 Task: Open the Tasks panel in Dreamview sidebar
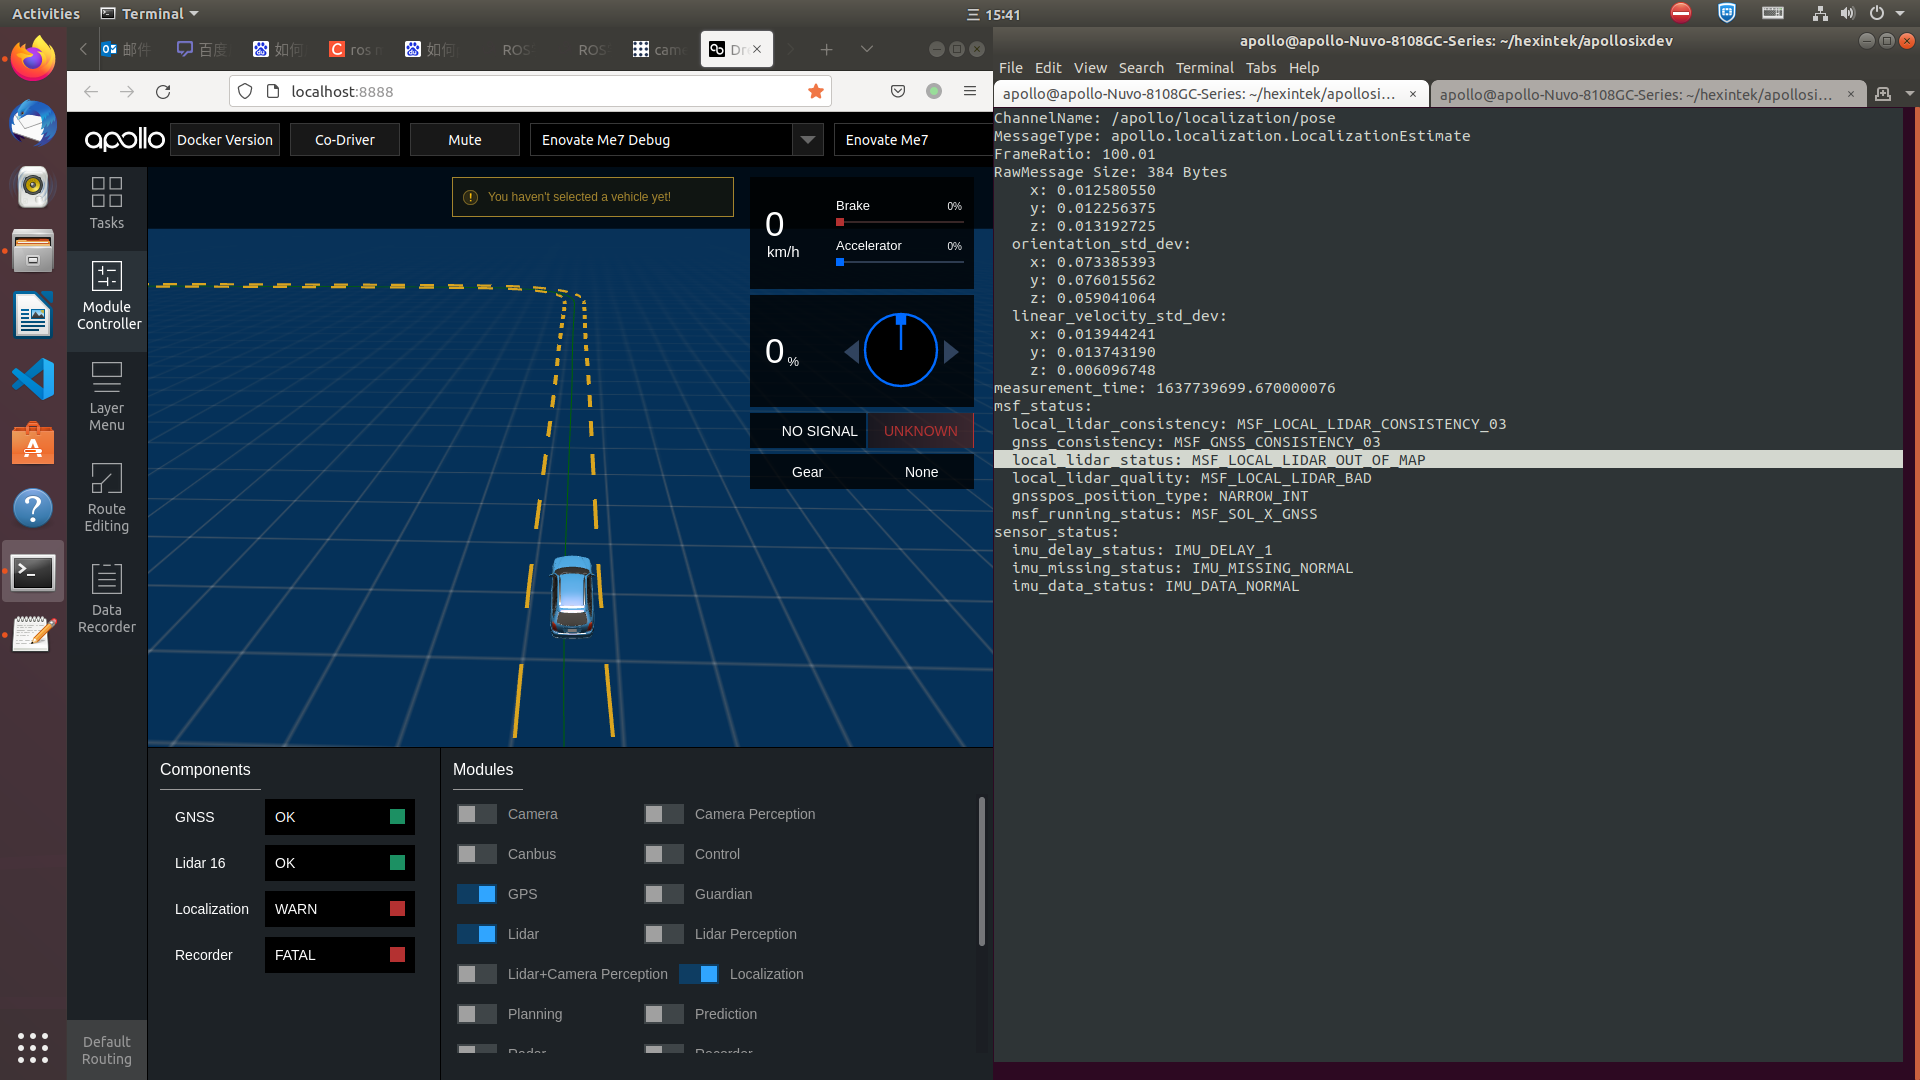pyautogui.click(x=106, y=205)
